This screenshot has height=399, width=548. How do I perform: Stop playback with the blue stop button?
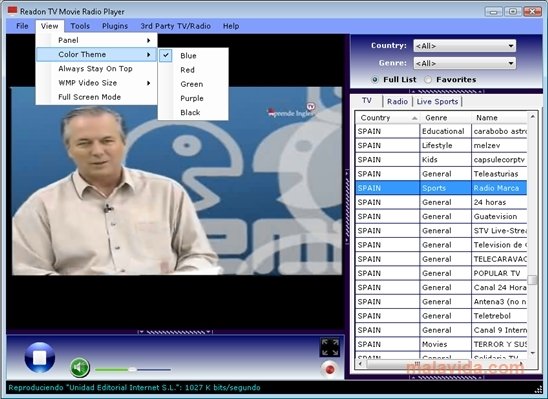pyautogui.click(x=40, y=357)
